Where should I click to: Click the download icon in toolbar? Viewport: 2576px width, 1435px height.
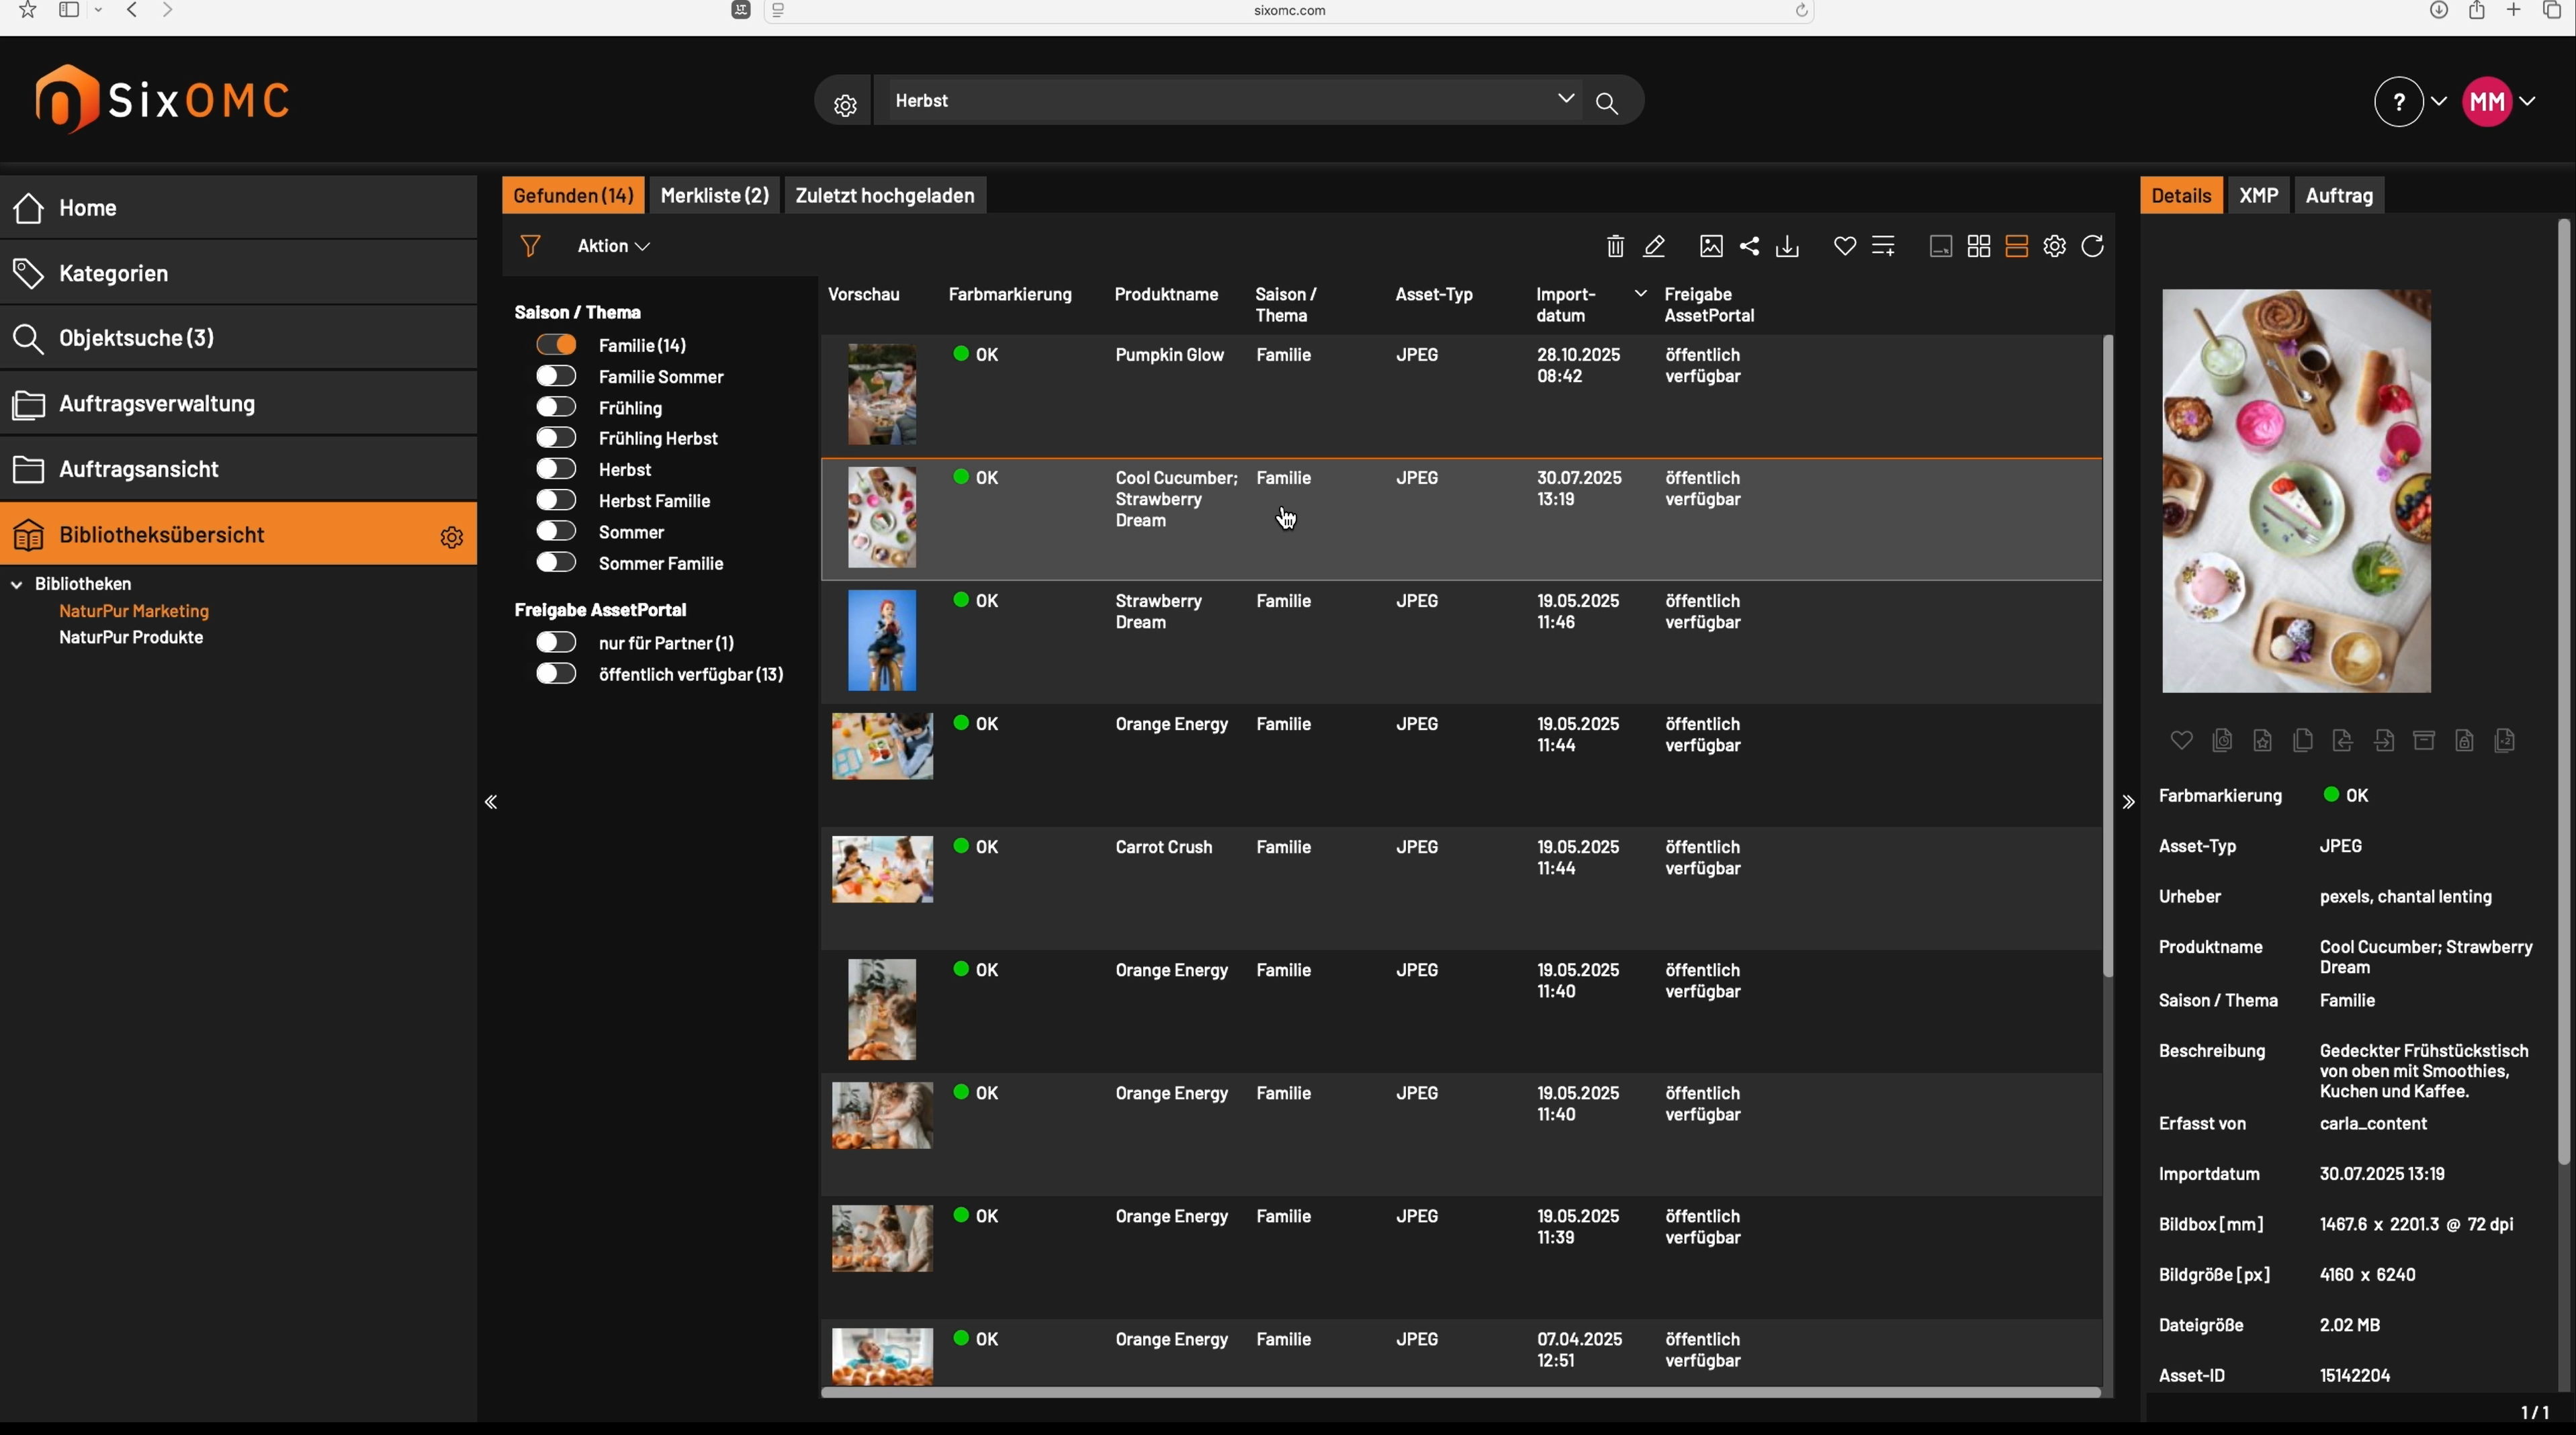click(1787, 246)
